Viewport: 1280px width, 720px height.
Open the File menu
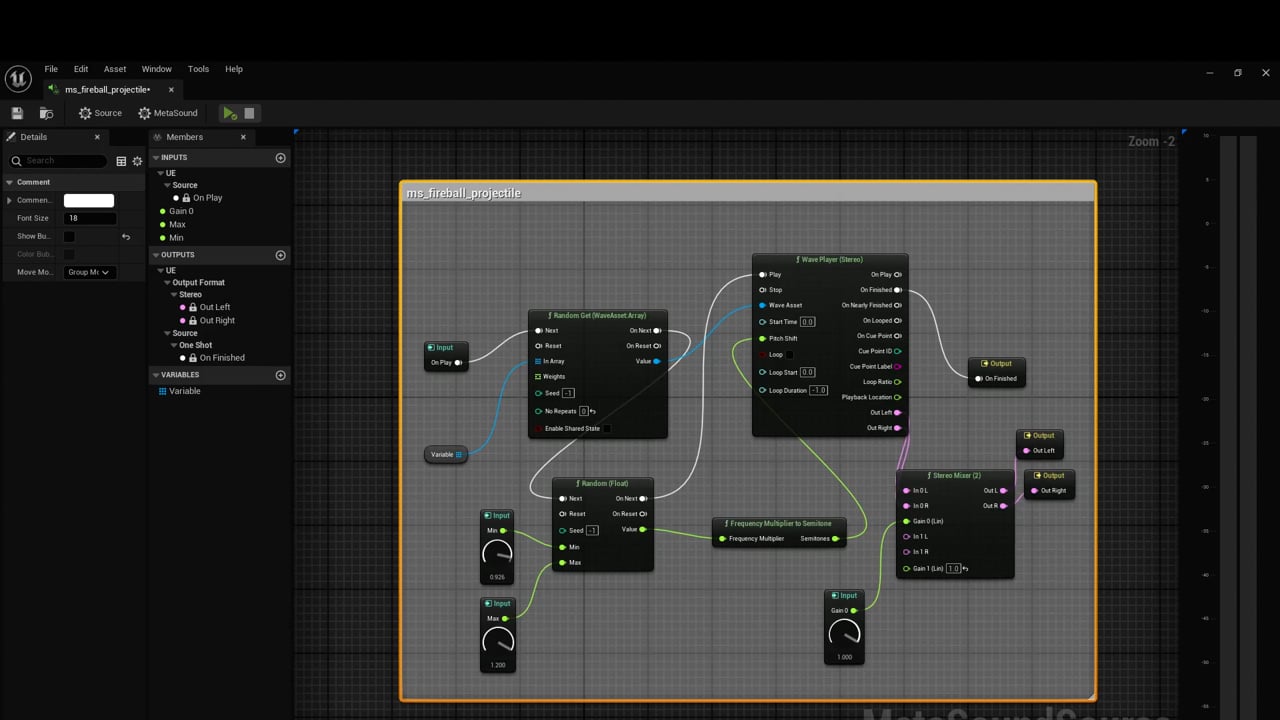point(51,69)
